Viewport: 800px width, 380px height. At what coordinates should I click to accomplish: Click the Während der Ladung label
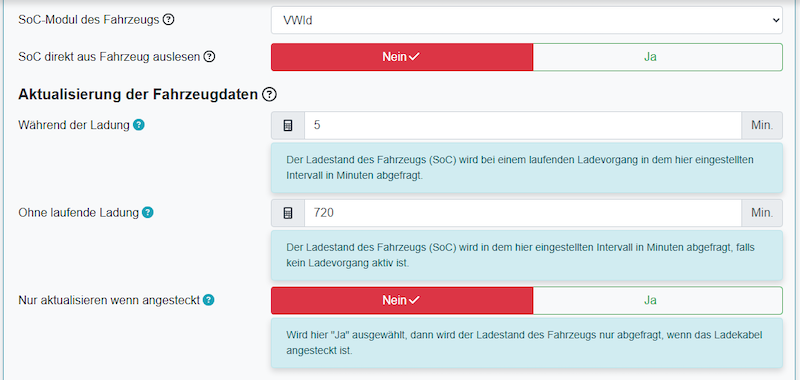point(74,125)
